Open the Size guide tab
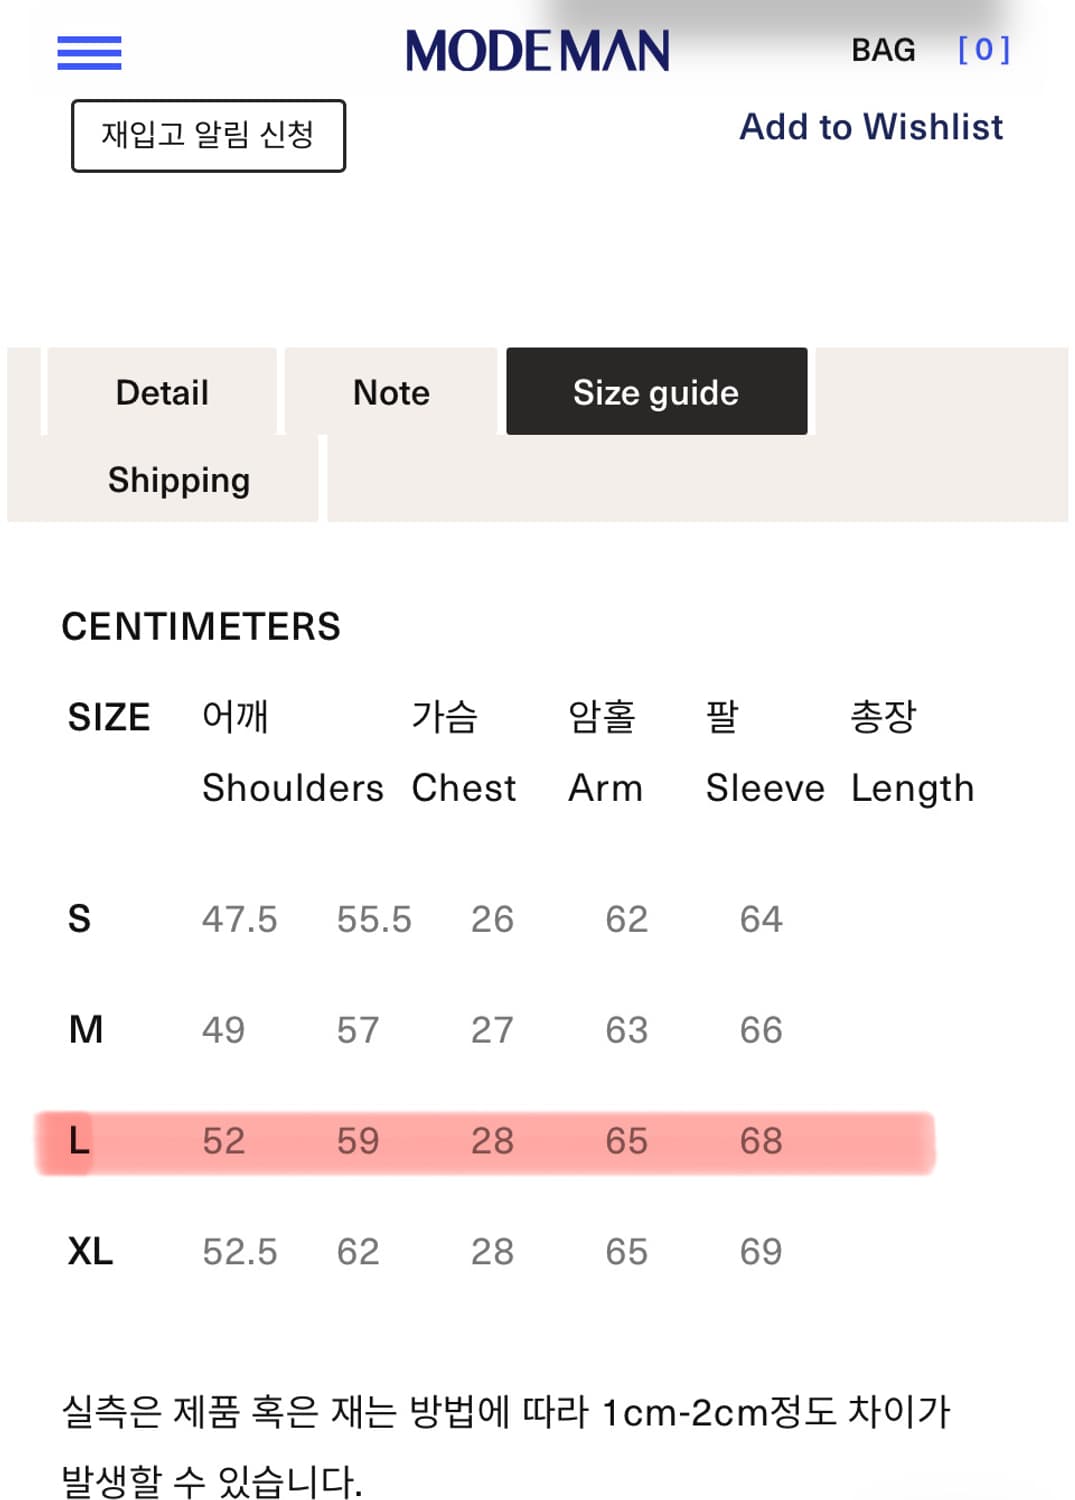1075x1500 pixels. (x=656, y=392)
